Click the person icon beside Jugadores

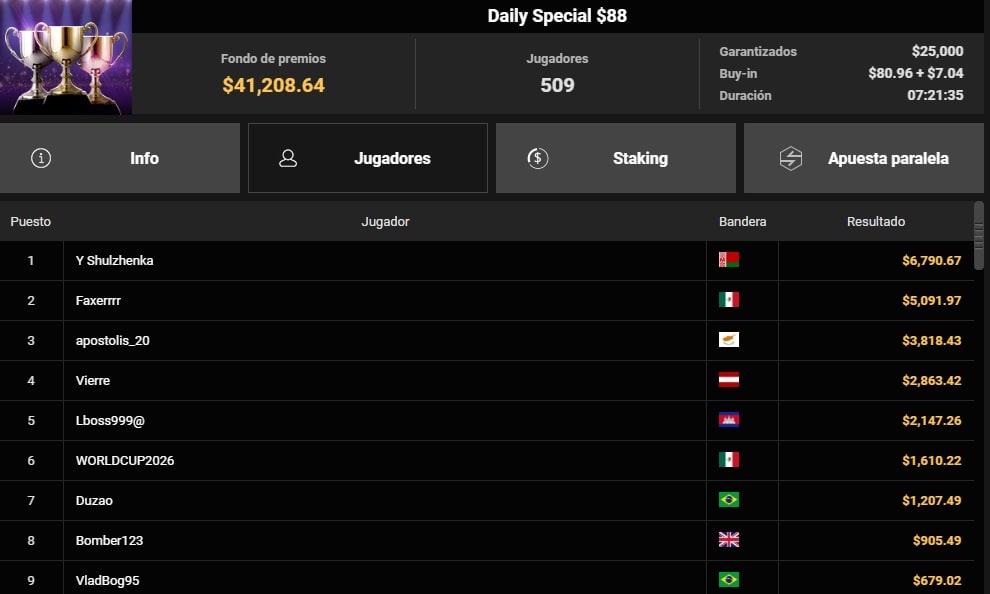(288, 157)
